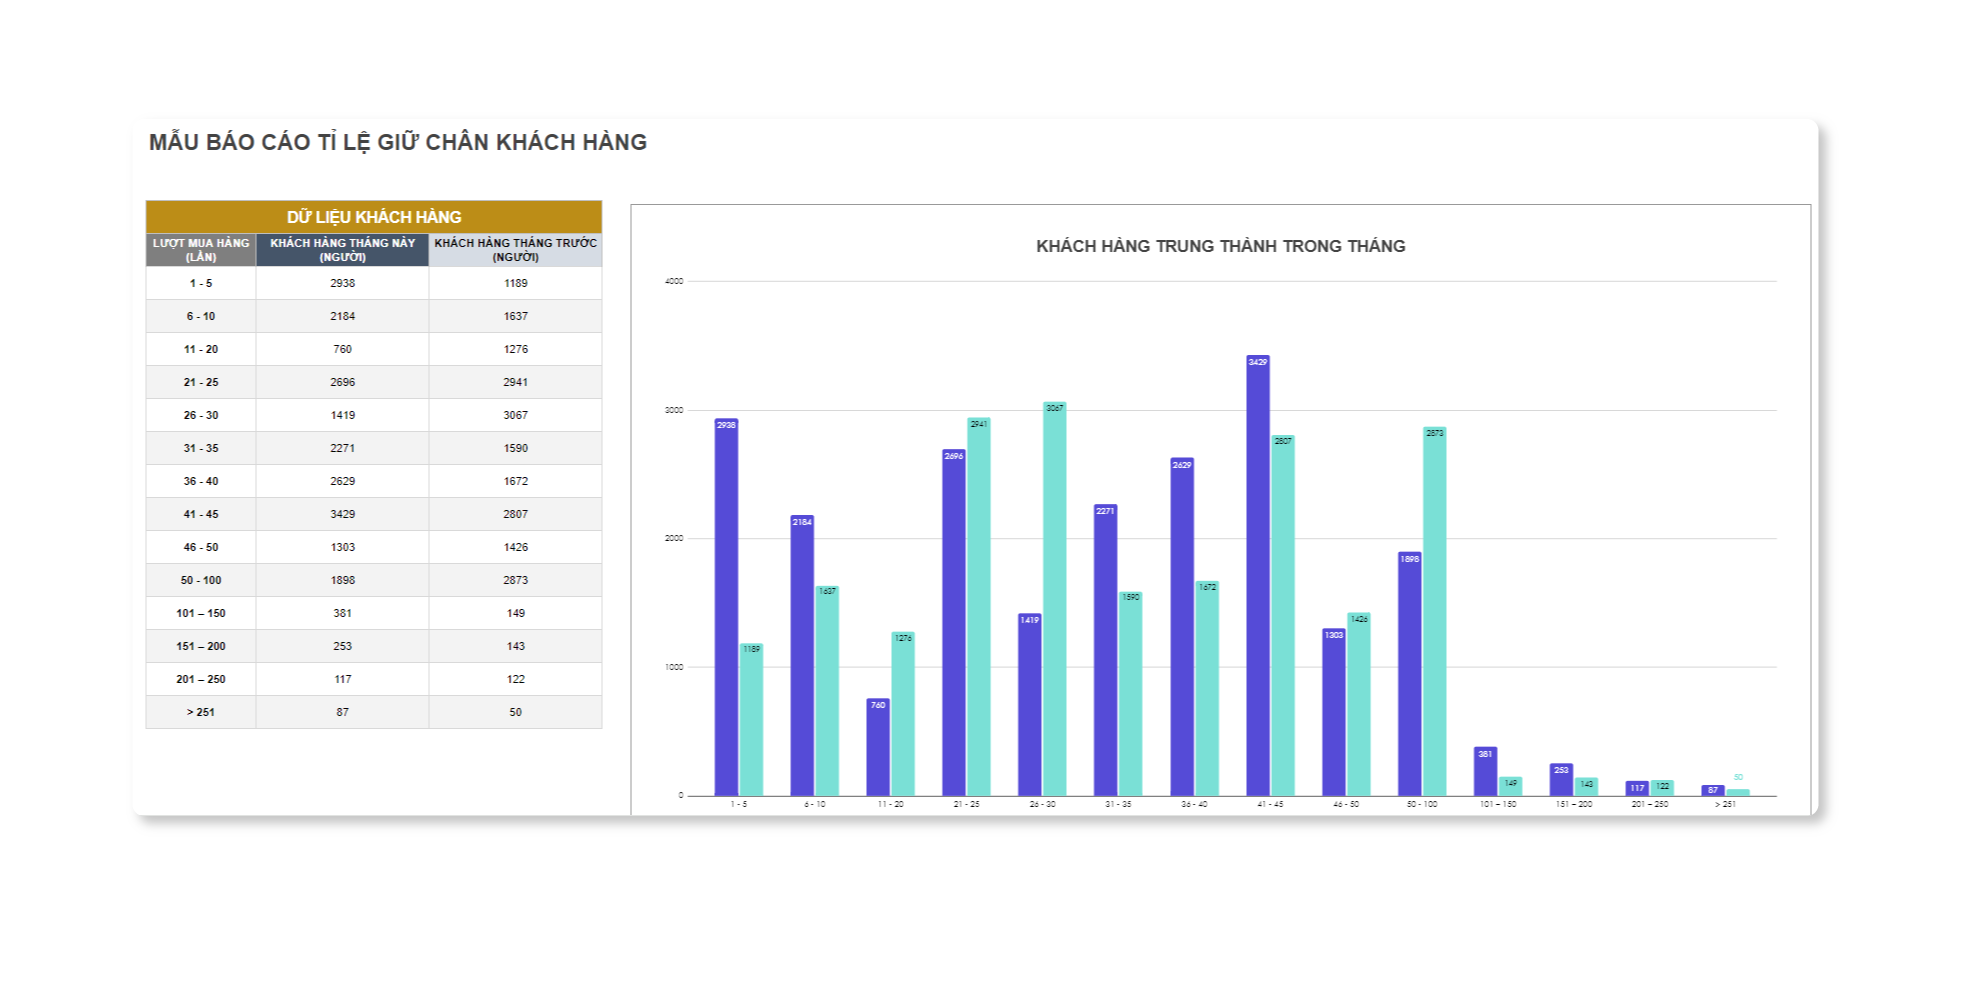Select the 'DỮ LIỆU KHÁCH HÀNG' table header
This screenshot has height=981, width=1981.
click(374, 217)
